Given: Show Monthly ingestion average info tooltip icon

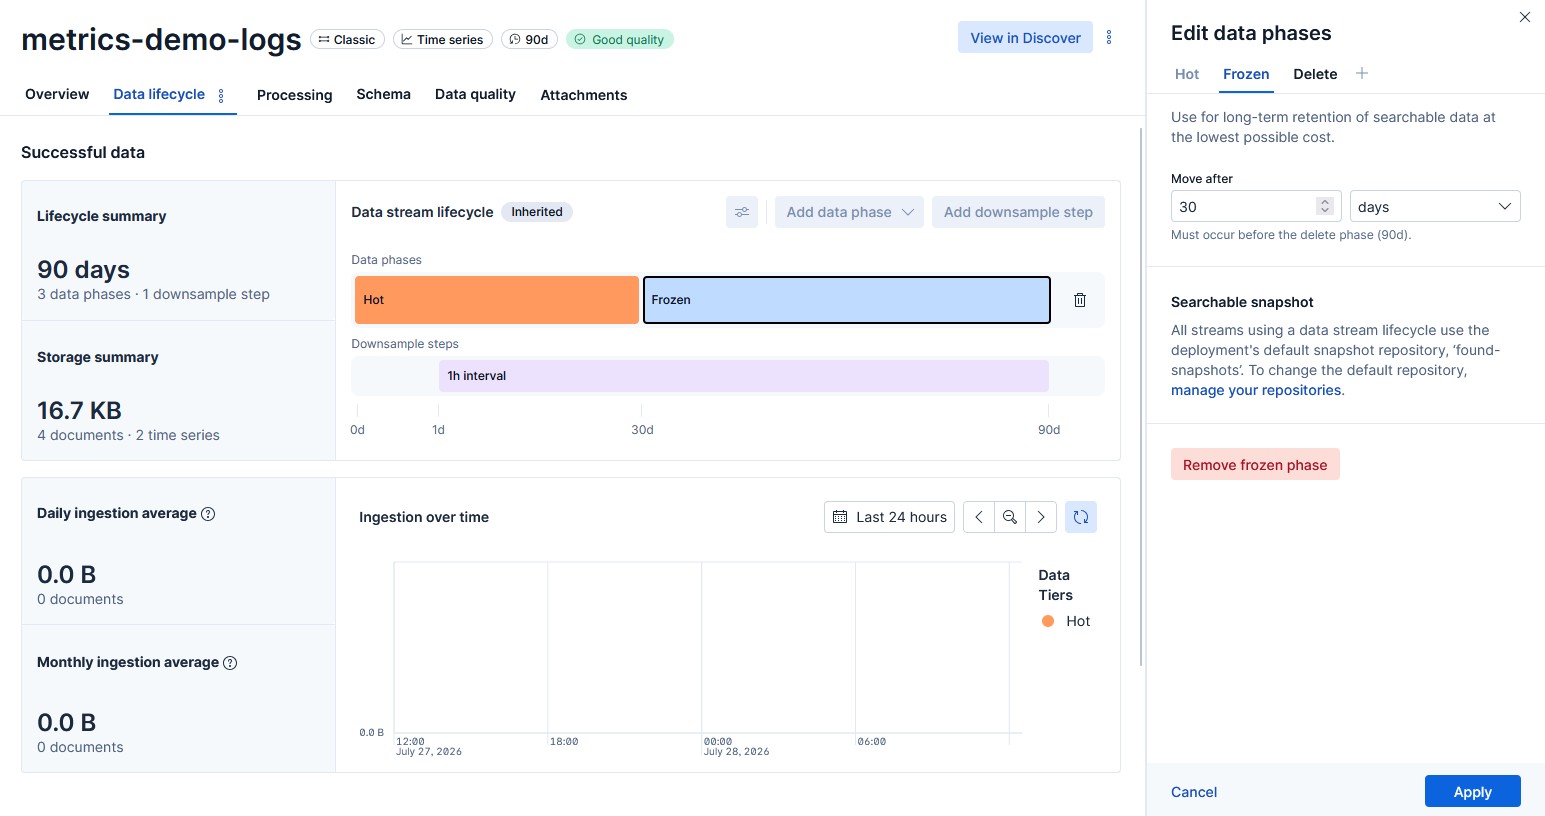Looking at the screenshot, I should point(230,663).
